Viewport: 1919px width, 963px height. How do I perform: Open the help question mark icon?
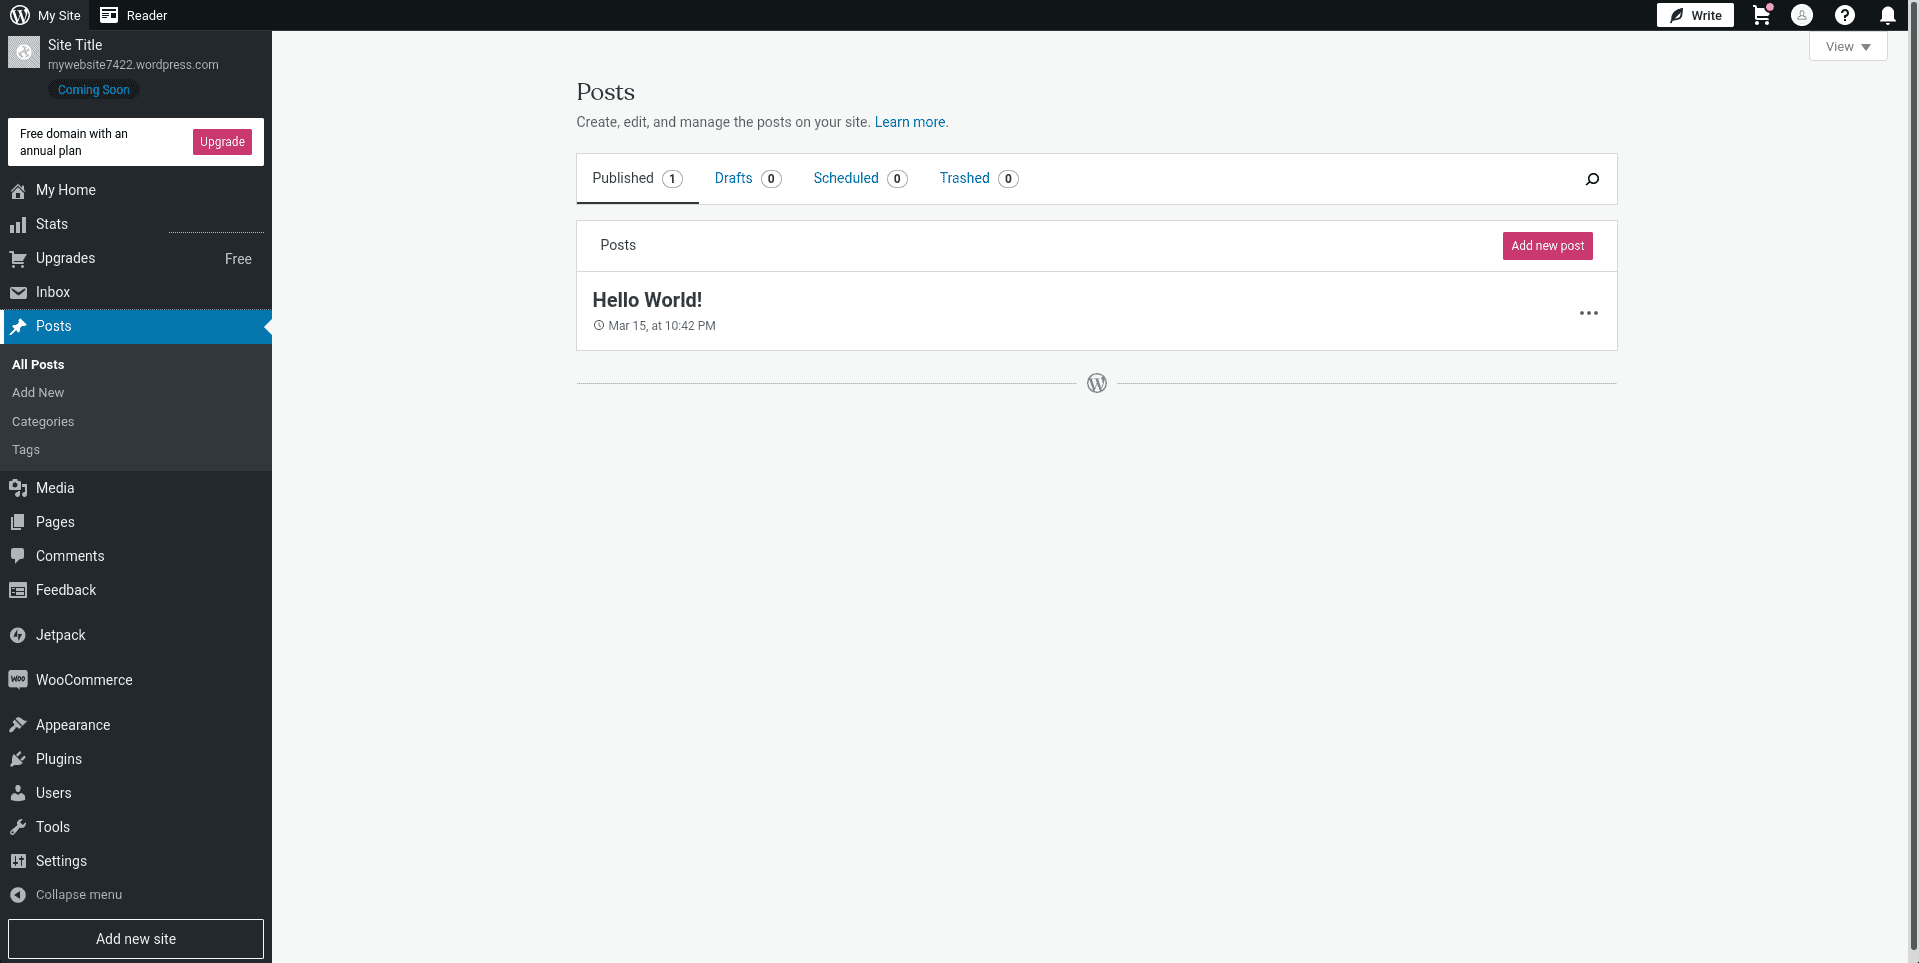pyautogui.click(x=1845, y=15)
